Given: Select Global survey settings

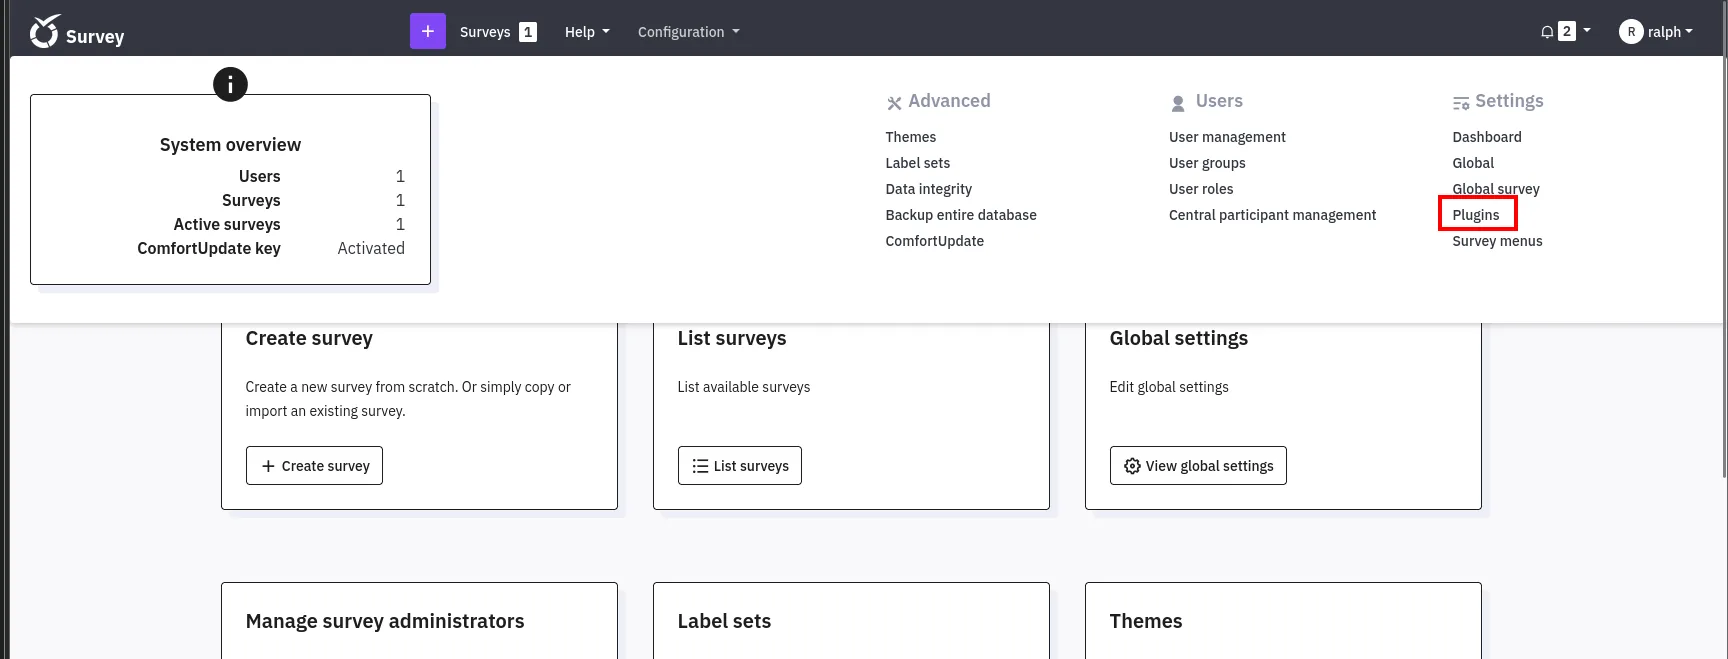Looking at the screenshot, I should click(x=1496, y=189).
